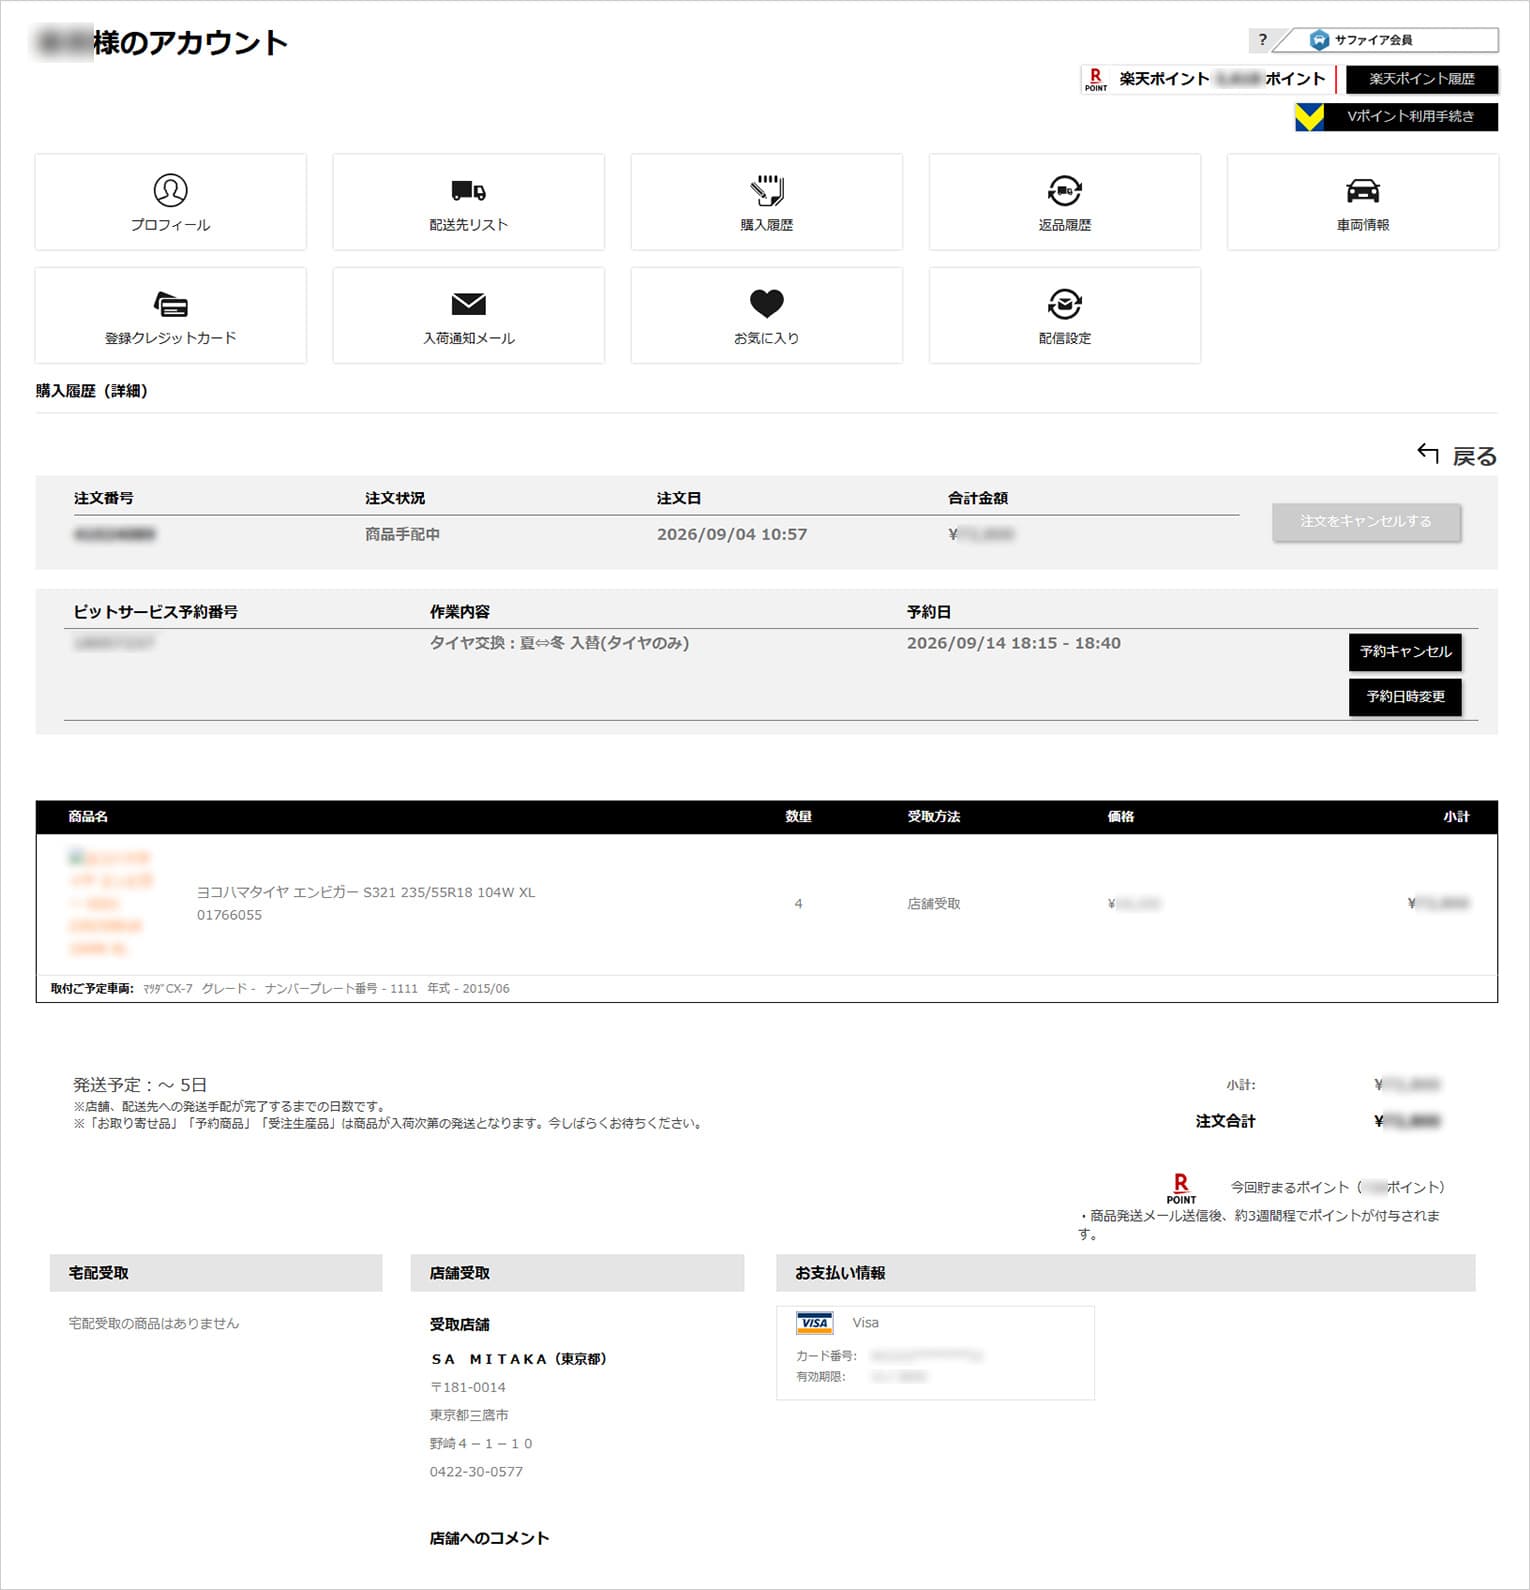Click the question mark help icon

coord(1262,40)
